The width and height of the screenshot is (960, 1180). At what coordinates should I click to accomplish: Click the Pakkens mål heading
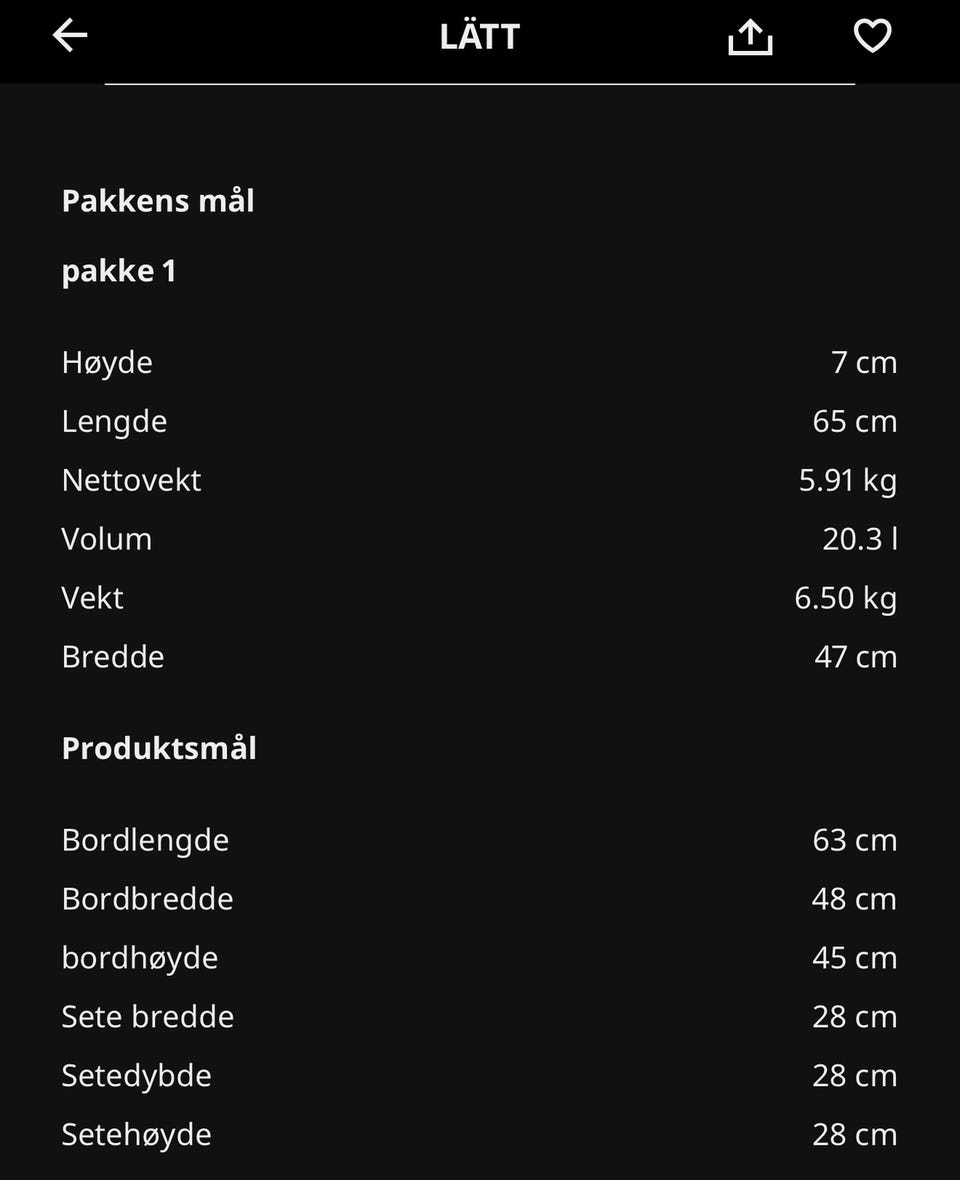pyautogui.click(x=158, y=201)
